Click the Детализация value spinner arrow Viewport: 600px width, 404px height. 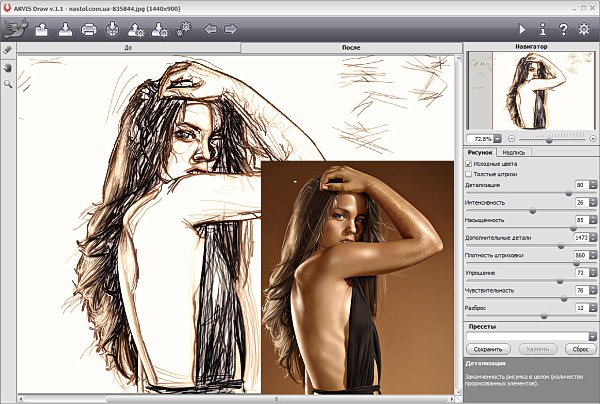[x=592, y=184]
